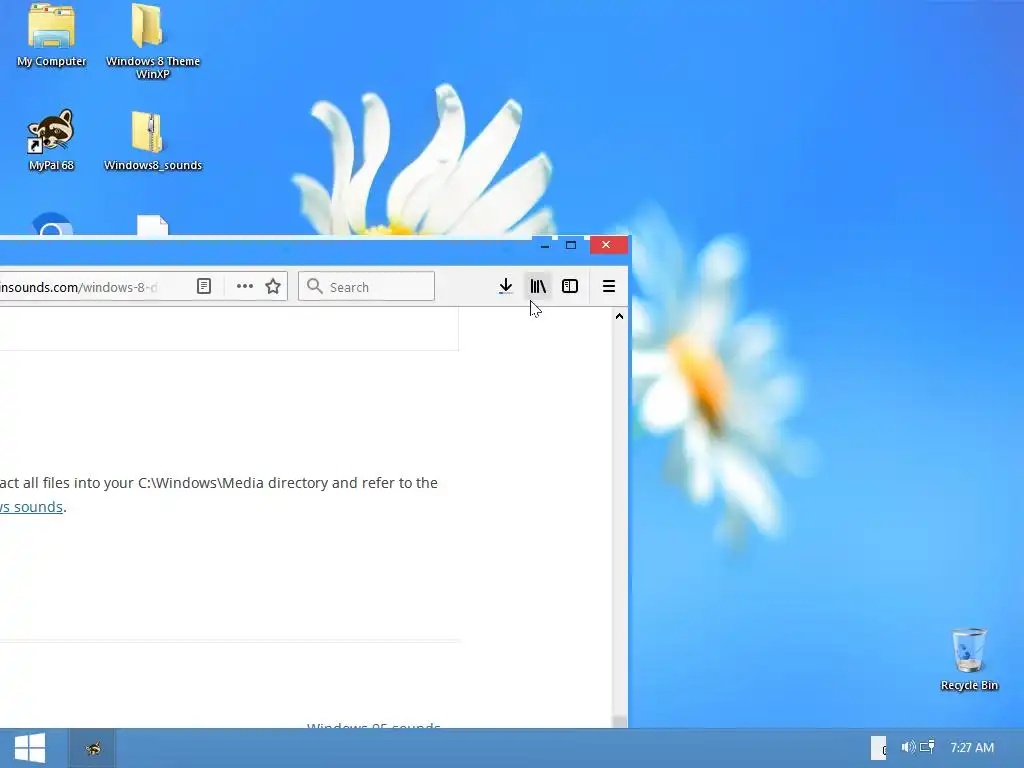The height and width of the screenshot is (768, 1024).
Task: Click inside the Search input field
Action: 366,286
